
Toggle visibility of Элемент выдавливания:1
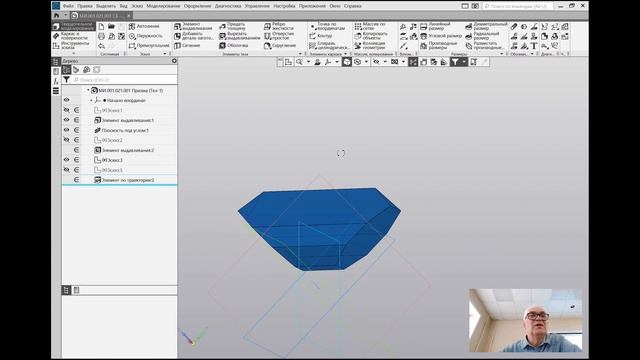coord(67,120)
